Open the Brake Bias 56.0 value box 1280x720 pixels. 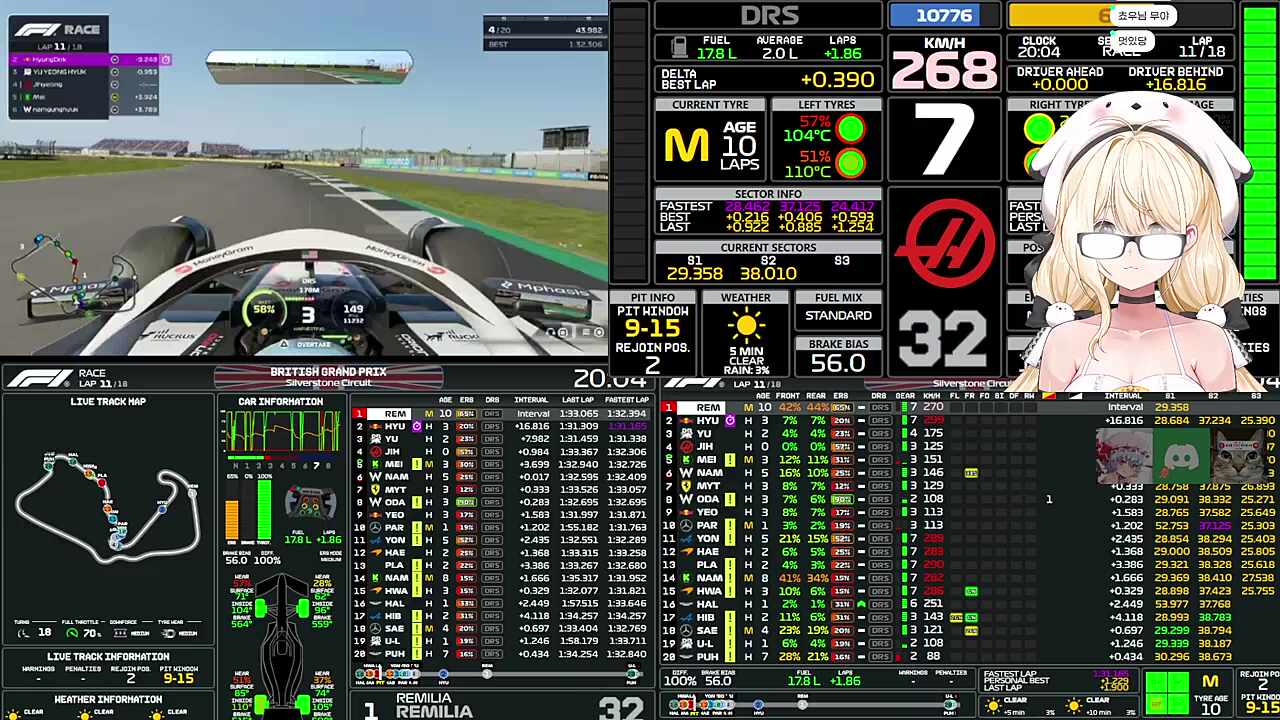[838, 365]
